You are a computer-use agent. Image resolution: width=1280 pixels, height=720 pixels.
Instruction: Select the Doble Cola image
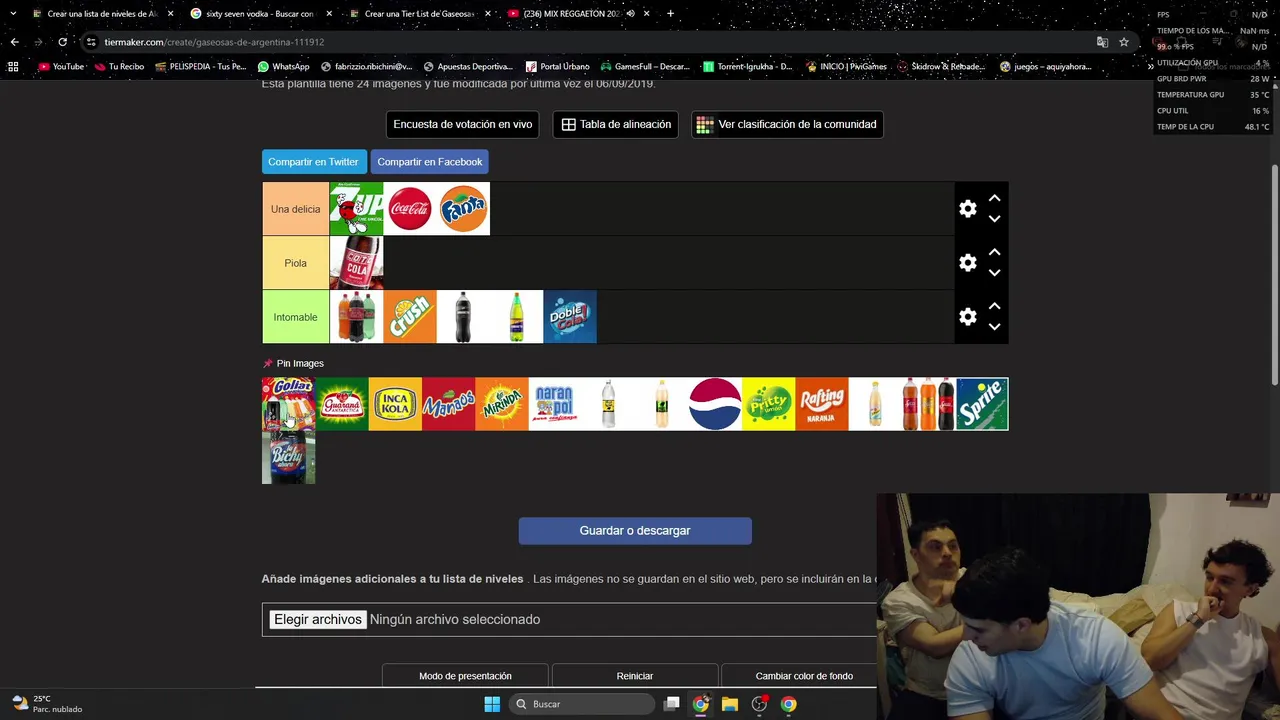570,317
